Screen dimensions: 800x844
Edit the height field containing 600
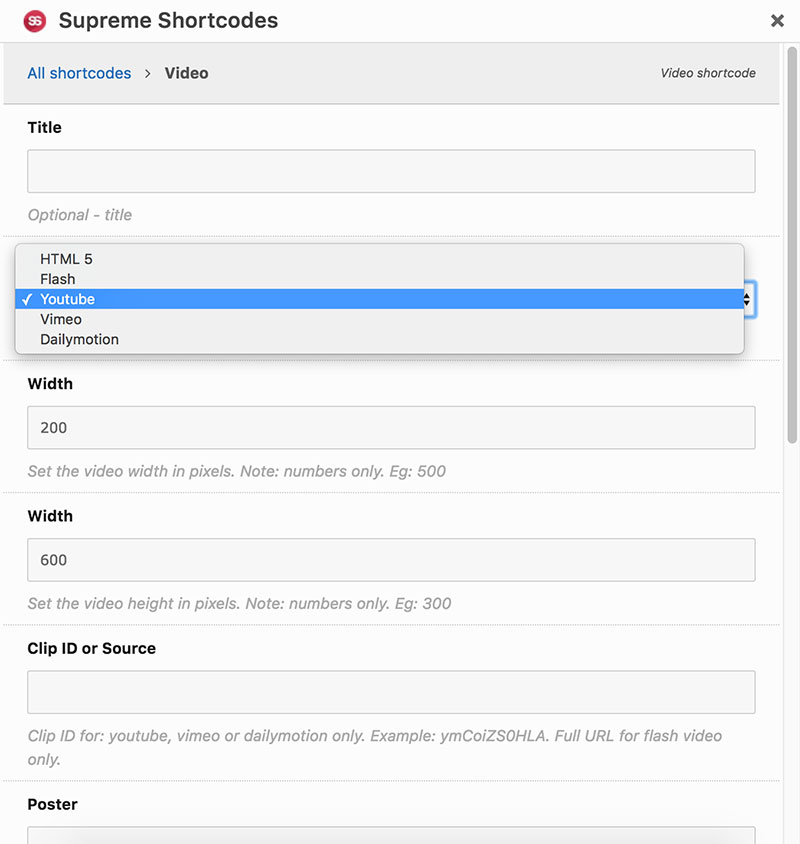click(x=391, y=560)
